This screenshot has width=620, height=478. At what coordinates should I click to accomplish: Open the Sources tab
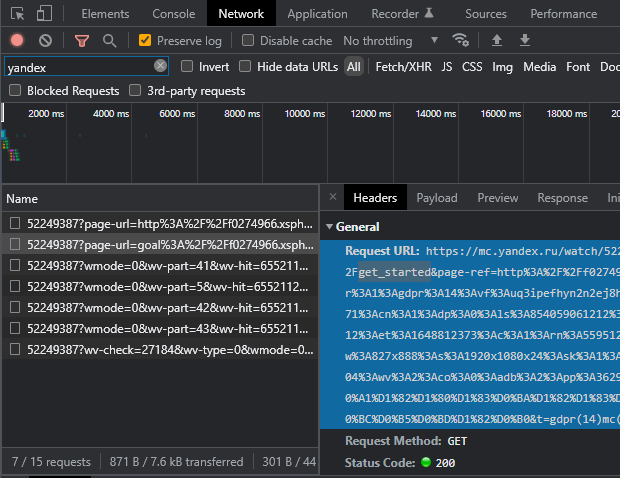coord(486,14)
